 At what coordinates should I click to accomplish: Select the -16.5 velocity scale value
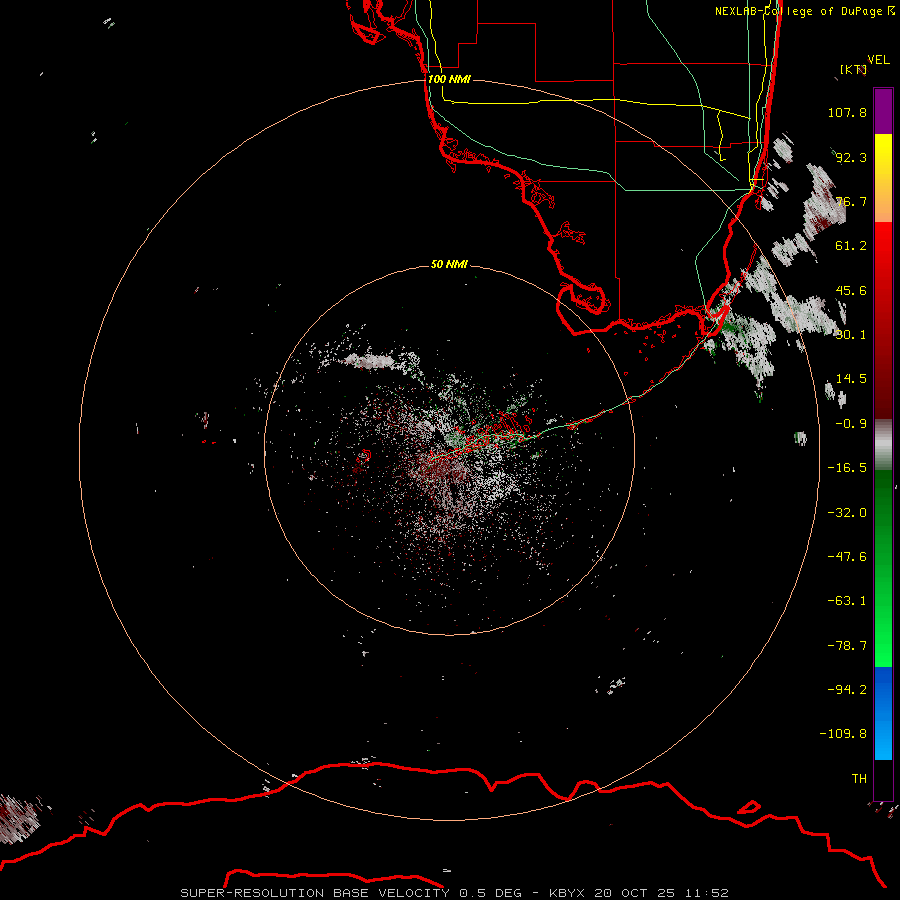tap(847, 468)
